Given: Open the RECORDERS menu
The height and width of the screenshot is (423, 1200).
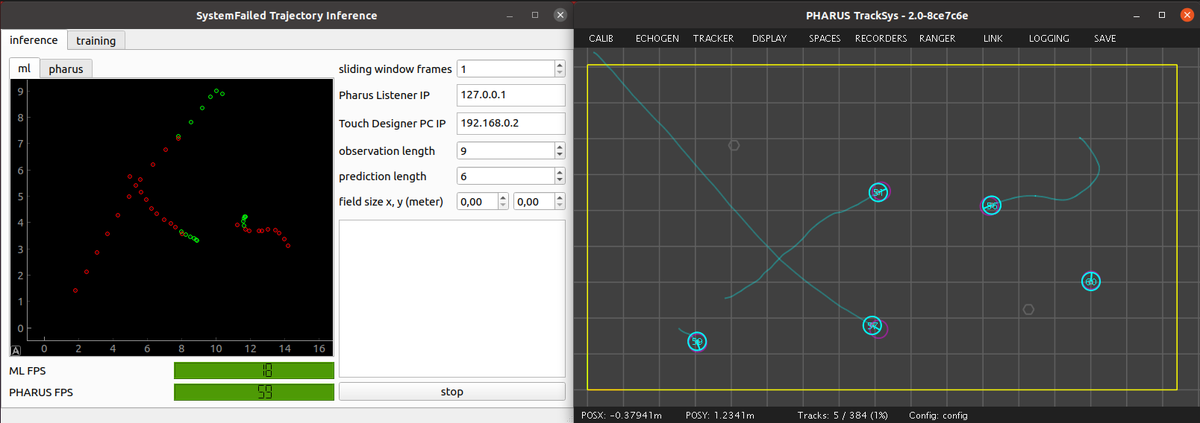Looking at the screenshot, I should click(881, 38).
